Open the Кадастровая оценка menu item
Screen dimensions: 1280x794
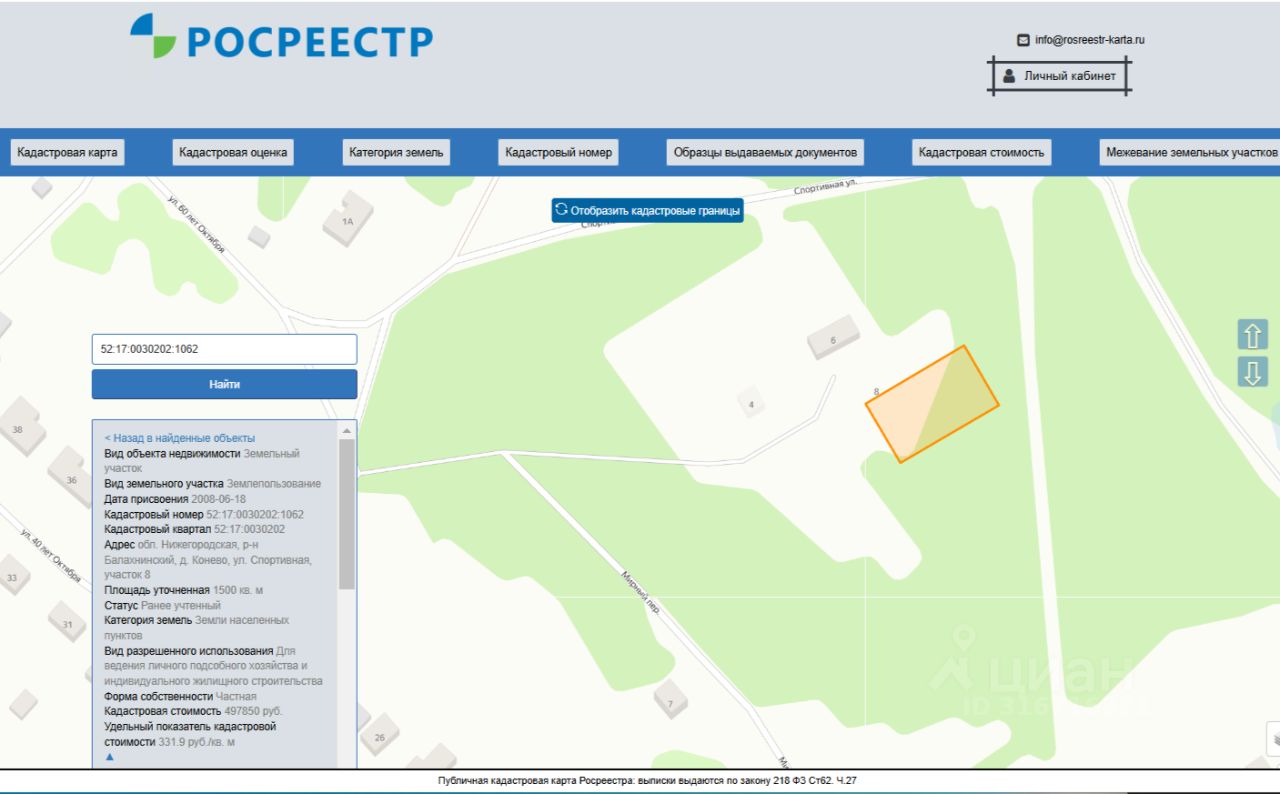click(x=233, y=152)
